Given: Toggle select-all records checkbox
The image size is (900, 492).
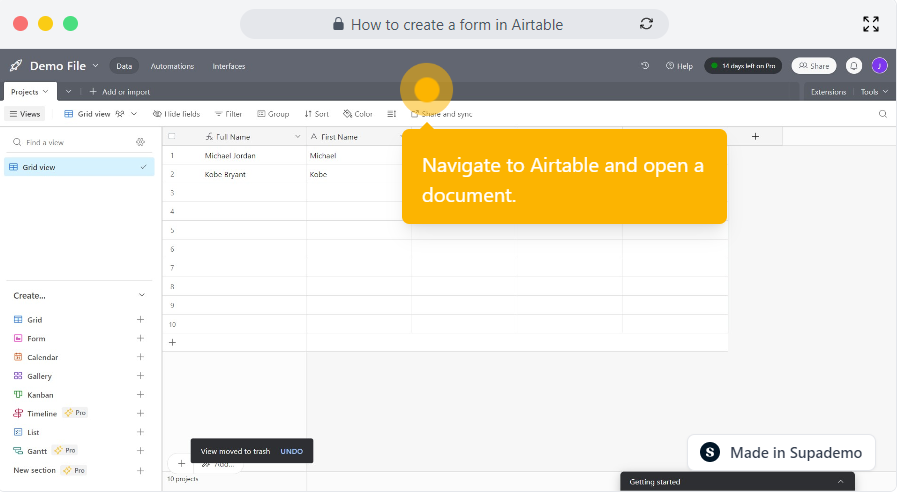Looking at the screenshot, I should 172,137.
